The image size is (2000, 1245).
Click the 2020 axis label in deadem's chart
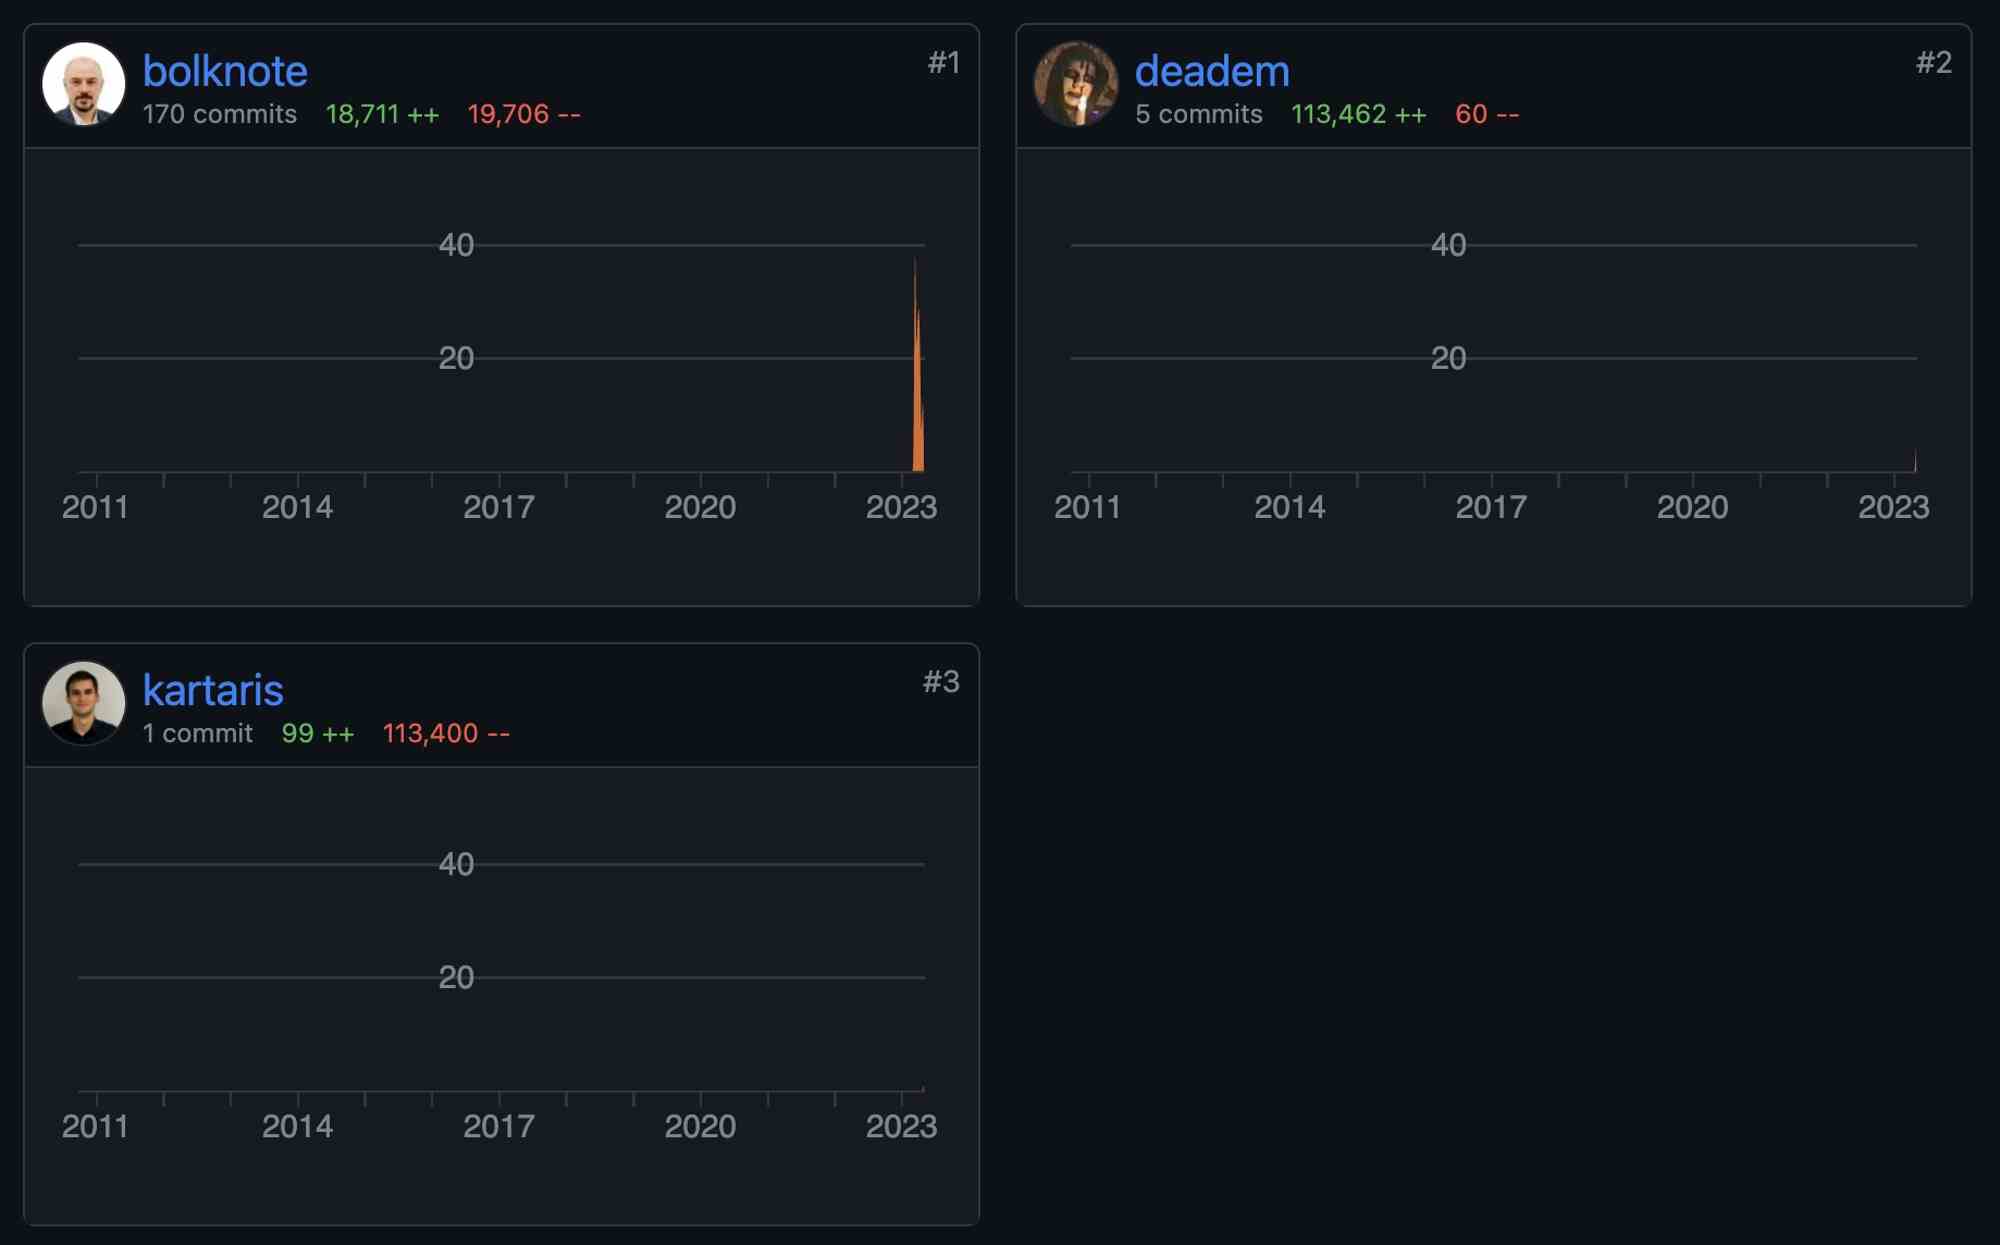pyautogui.click(x=1692, y=507)
